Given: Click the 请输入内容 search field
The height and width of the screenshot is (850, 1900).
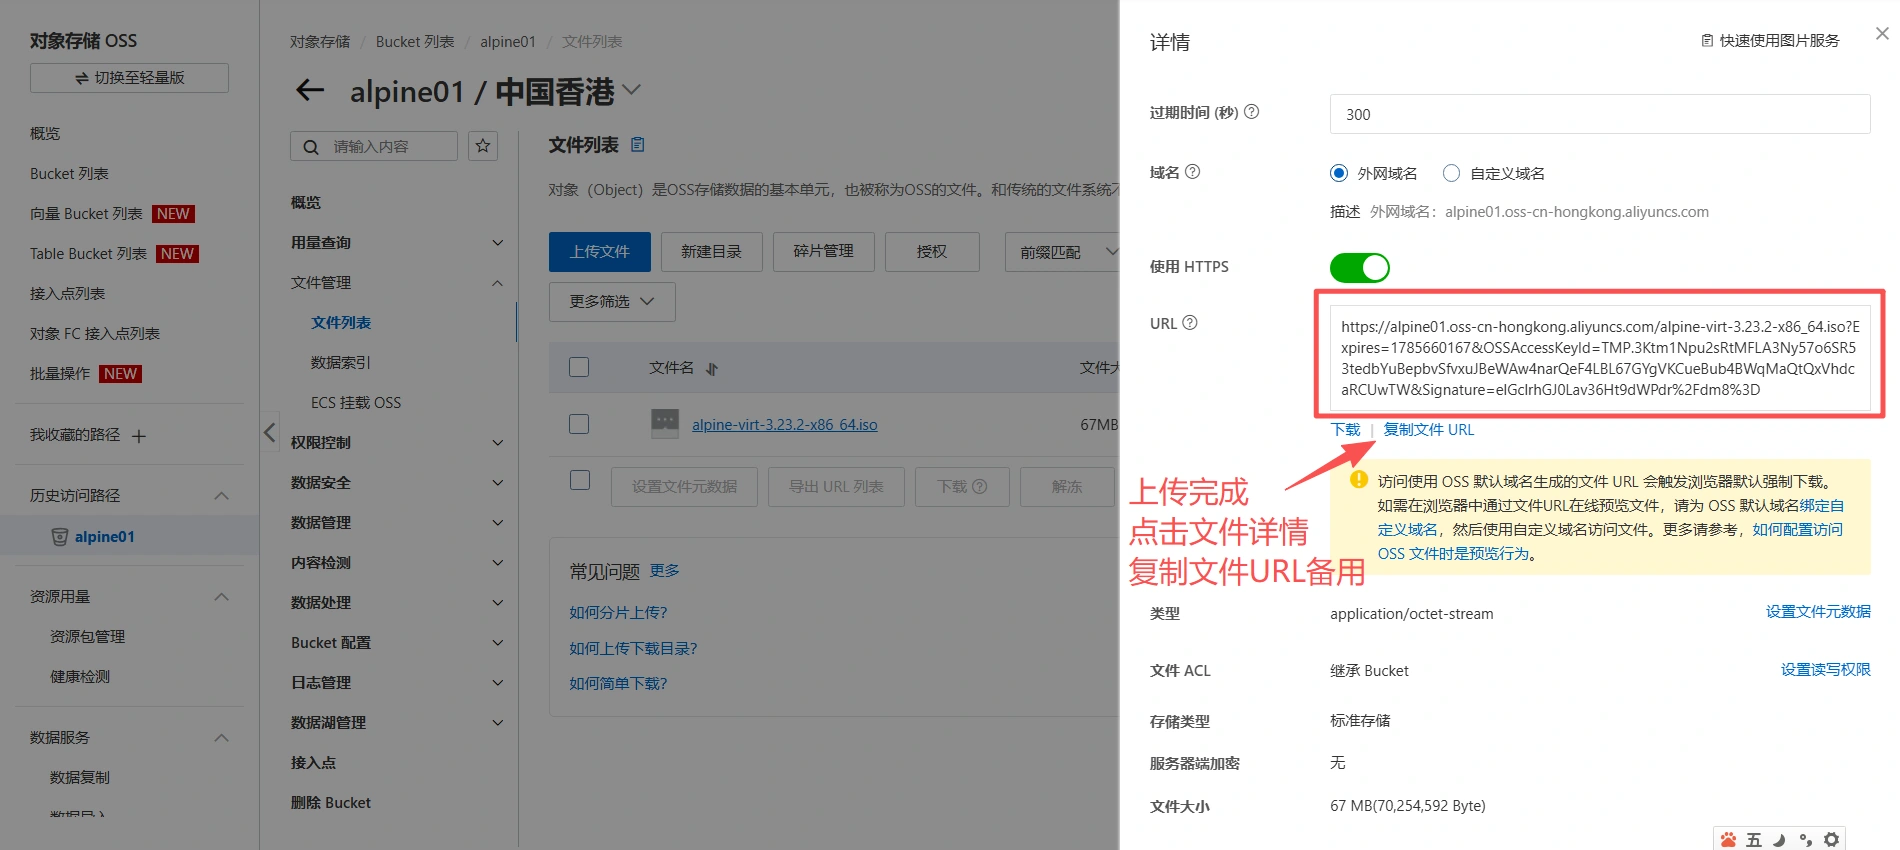Looking at the screenshot, I should 374,147.
